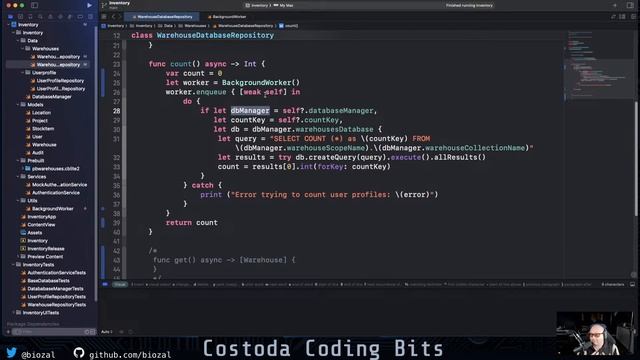Open pbwarehouses.cblite2 in Prebuilt
640x360 pixels.
click(56, 169)
